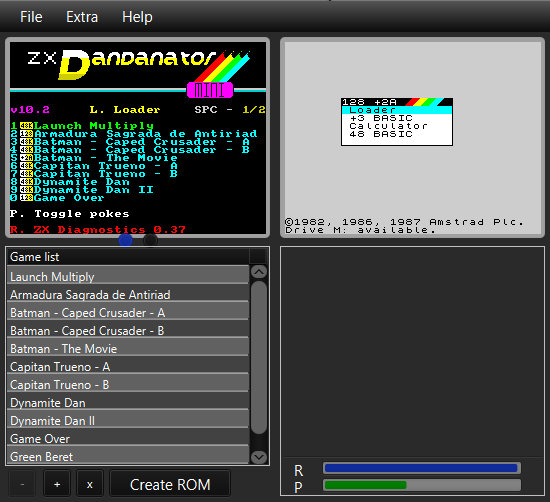Click the game list scroll up arrow

(x=259, y=272)
